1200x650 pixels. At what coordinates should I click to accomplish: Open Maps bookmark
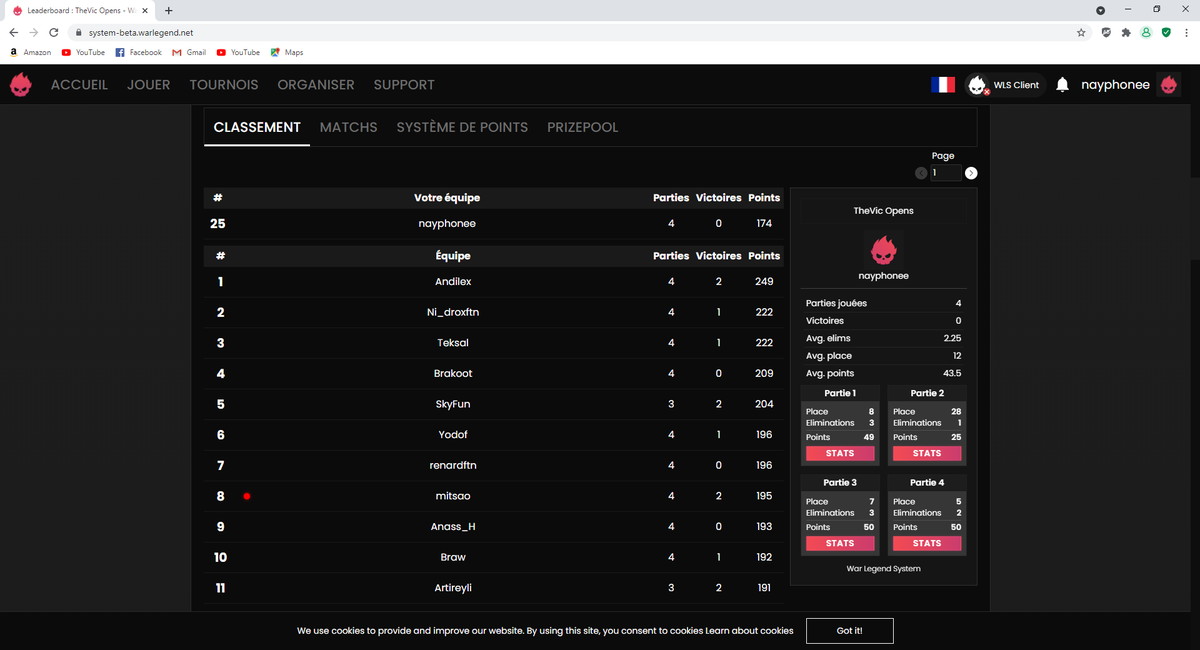(x=287, y=52)
